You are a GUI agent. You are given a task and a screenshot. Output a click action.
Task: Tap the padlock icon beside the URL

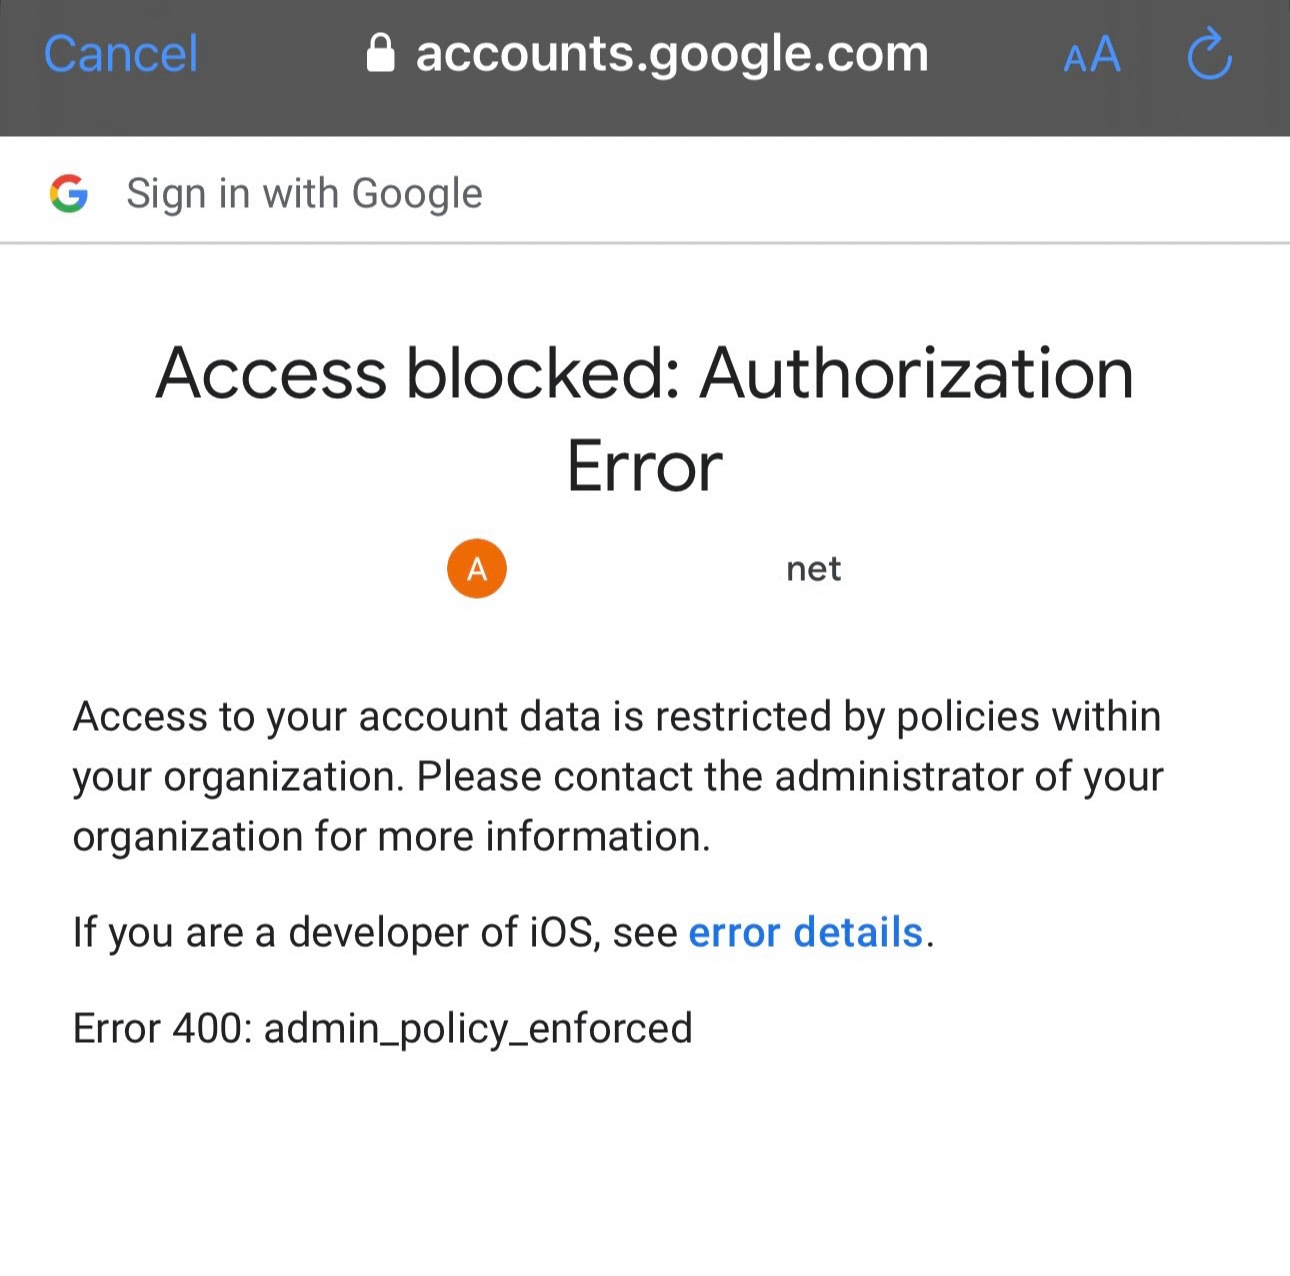pos(380,54)
